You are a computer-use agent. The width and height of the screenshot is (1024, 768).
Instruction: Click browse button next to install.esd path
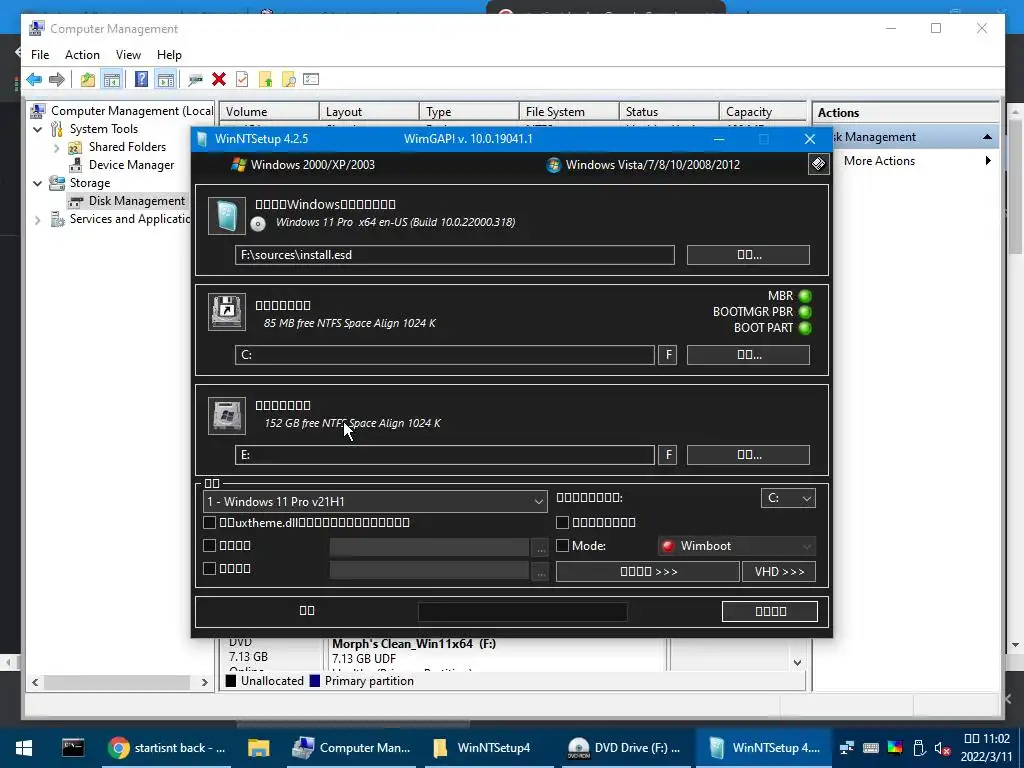point(748,255)
